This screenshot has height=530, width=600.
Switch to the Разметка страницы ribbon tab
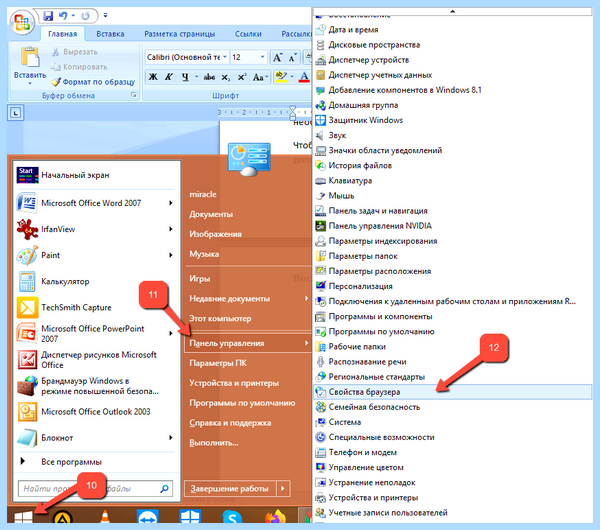pyautogui.click(x=179, y=34)
